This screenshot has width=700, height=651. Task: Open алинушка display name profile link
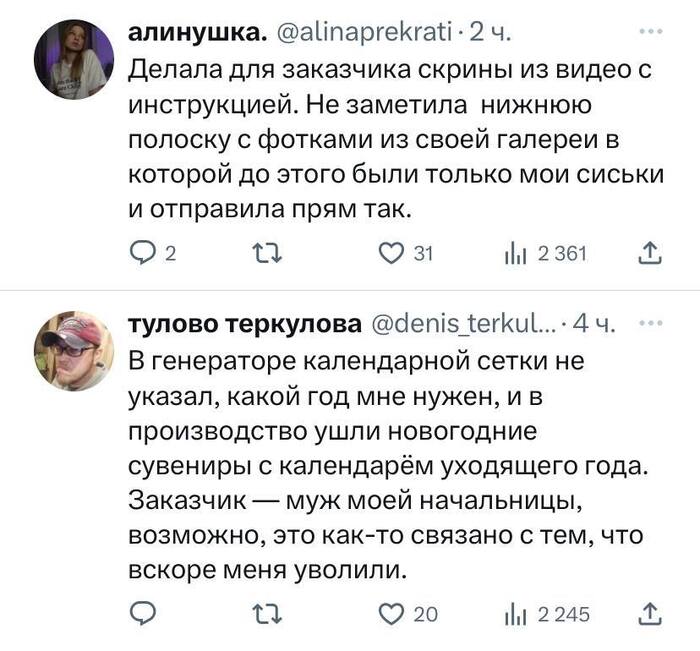tap(197, 33)
